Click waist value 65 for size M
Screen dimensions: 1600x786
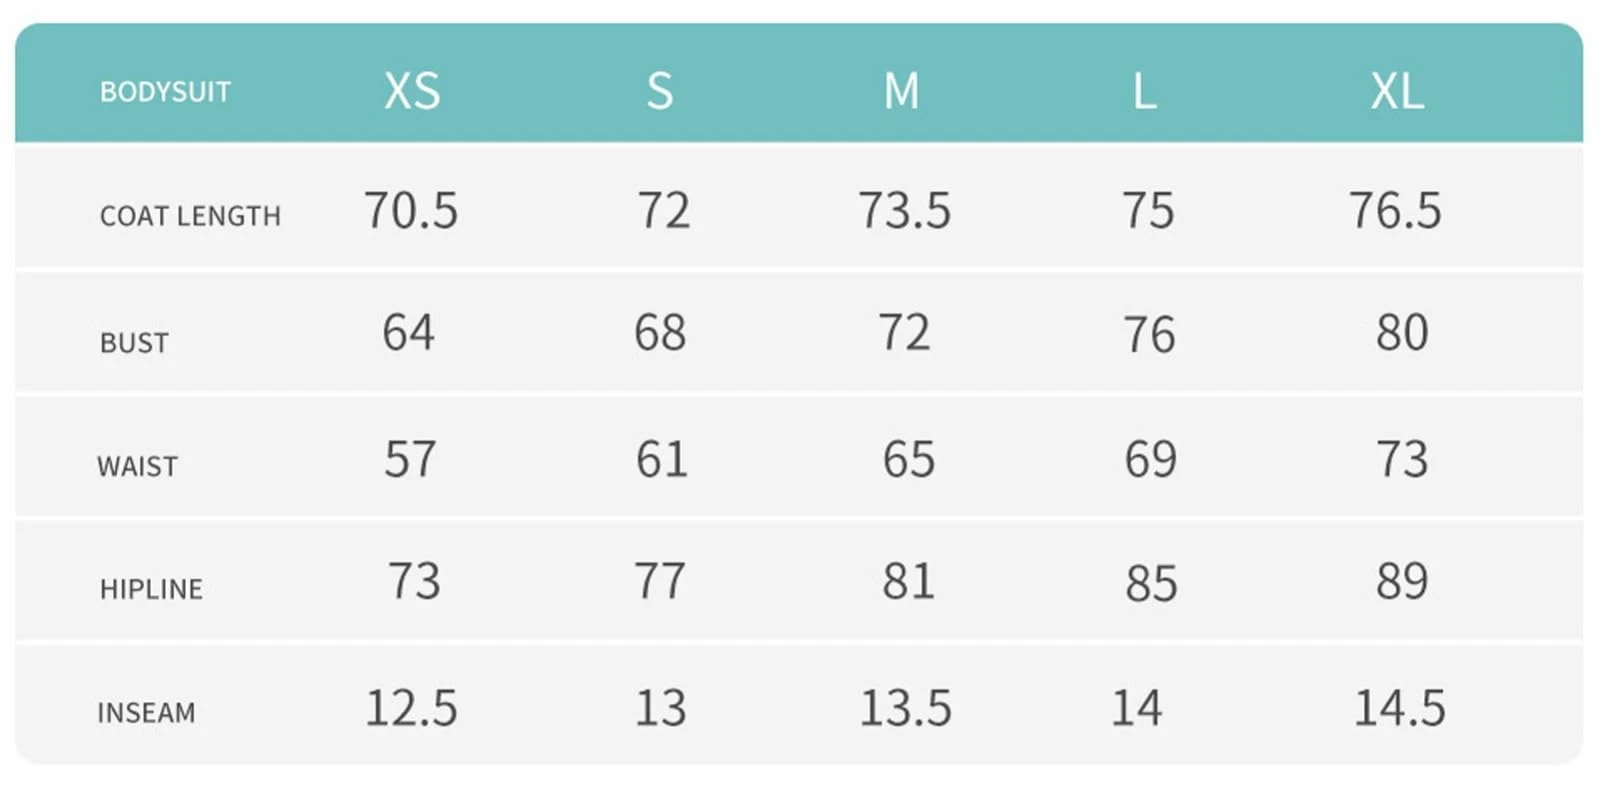[x=908, y=460]
